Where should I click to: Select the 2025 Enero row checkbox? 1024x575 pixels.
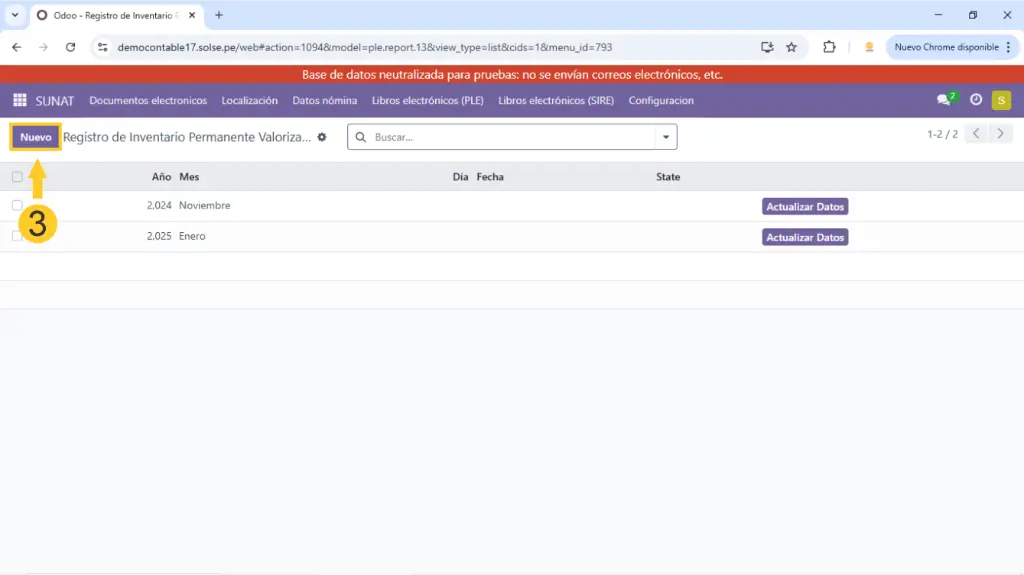click(17, 236)
